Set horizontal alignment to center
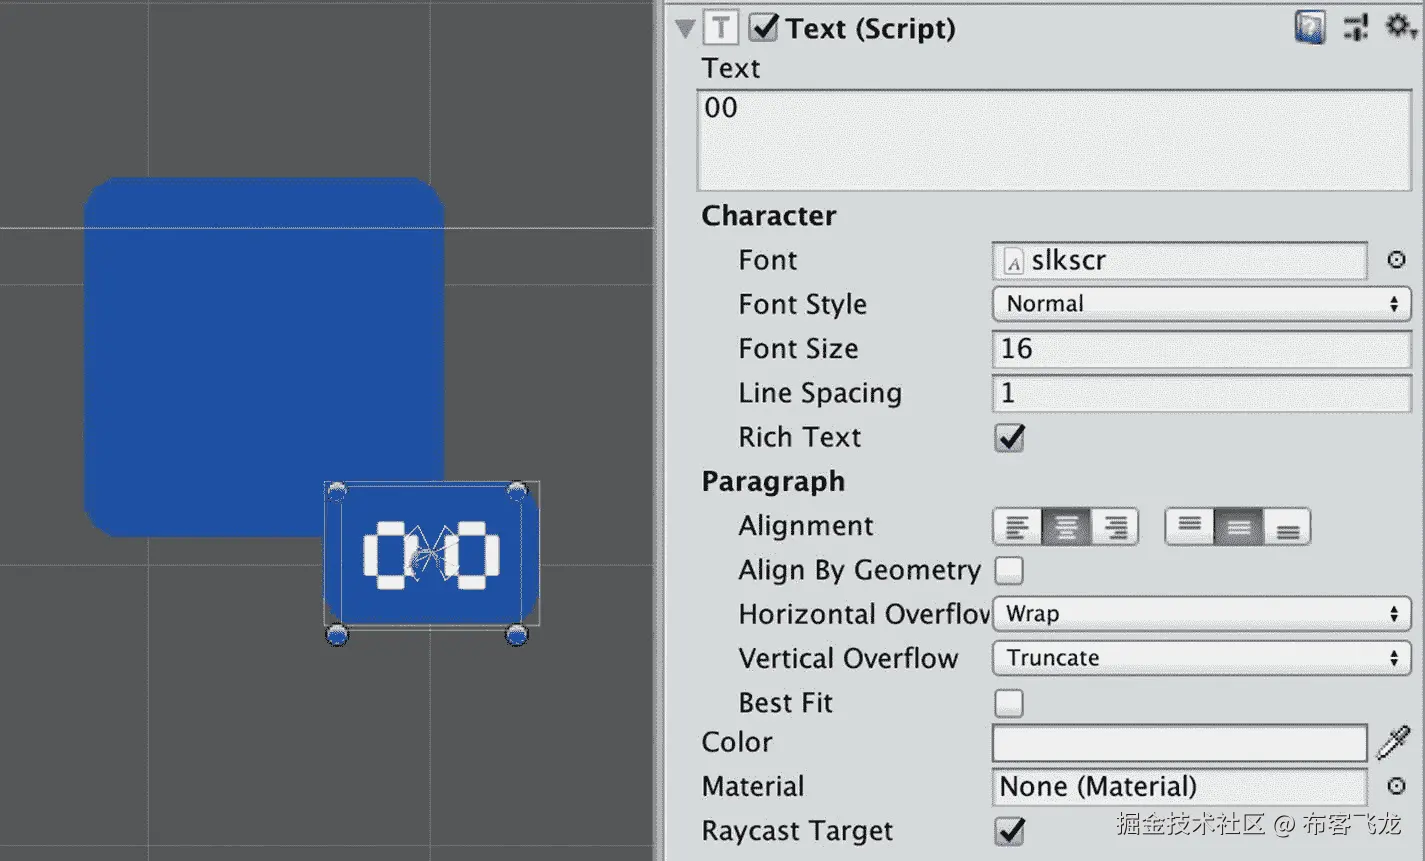 [1066, 526]
